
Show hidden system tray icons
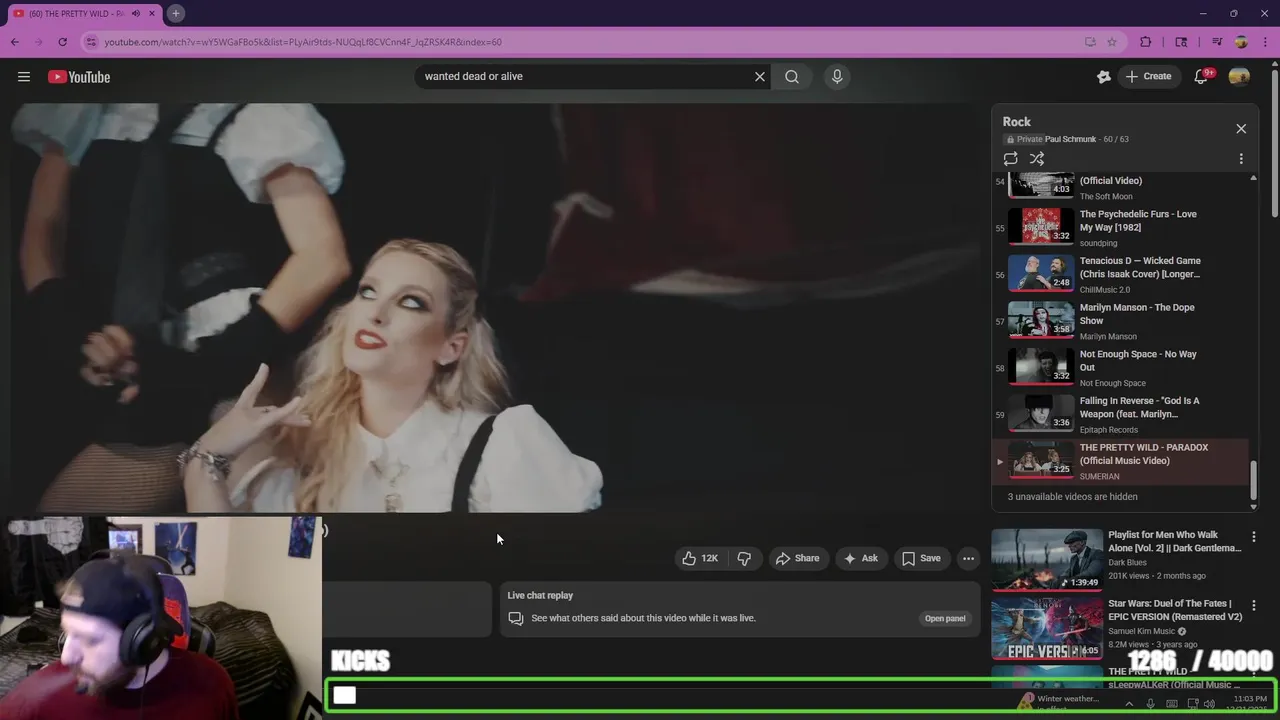(x=1129, y=704)
